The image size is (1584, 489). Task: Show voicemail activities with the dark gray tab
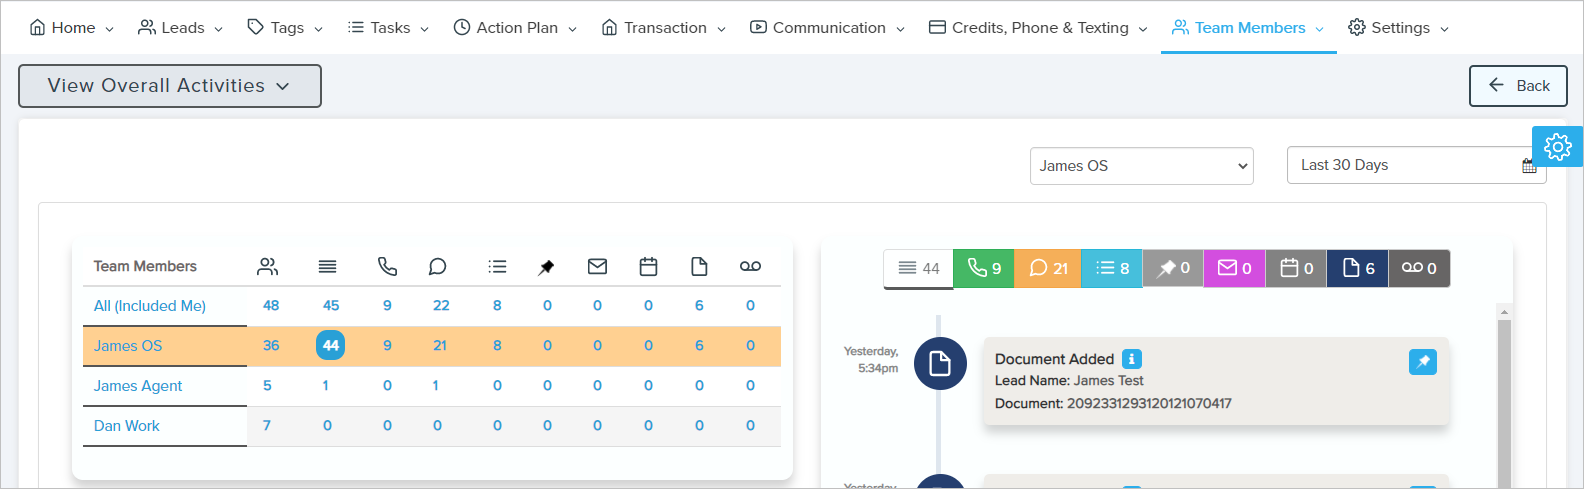(x=1418, y=268)
